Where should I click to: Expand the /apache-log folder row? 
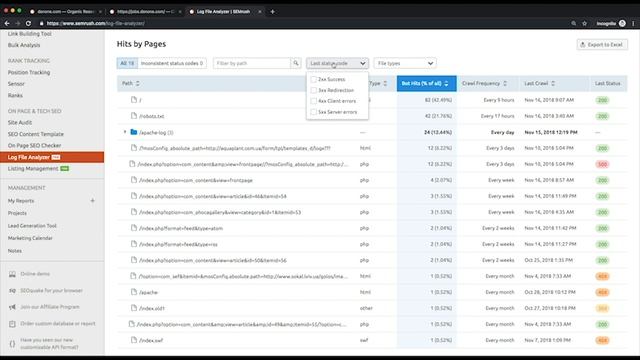pos(125,132)
